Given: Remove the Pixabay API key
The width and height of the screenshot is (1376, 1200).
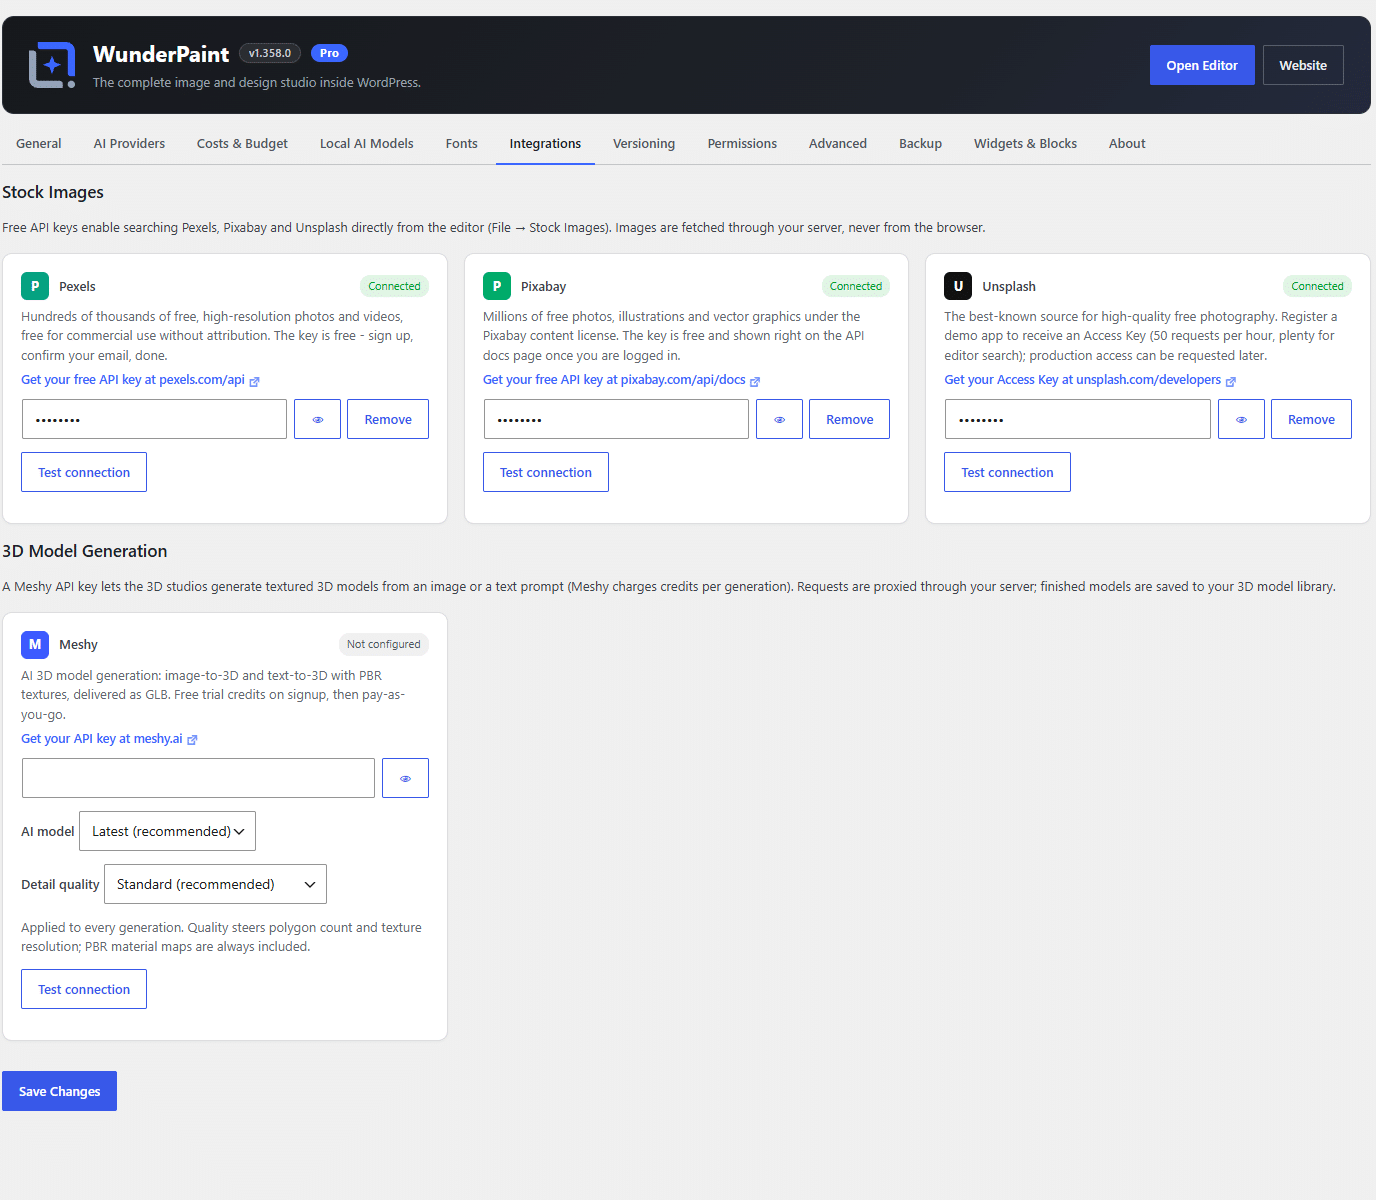Looking at the screenshot, I should pyautogui.click(x=850, y=419).
